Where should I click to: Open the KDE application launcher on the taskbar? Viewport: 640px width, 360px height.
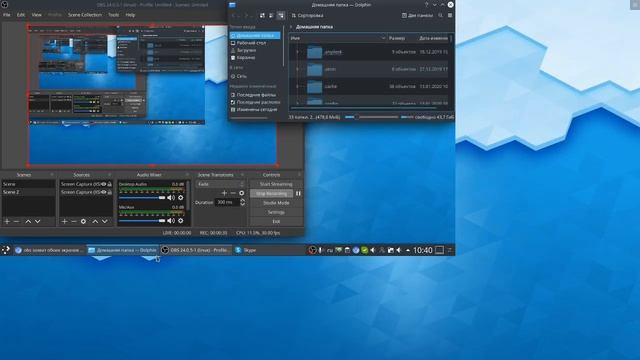(6, 250)
